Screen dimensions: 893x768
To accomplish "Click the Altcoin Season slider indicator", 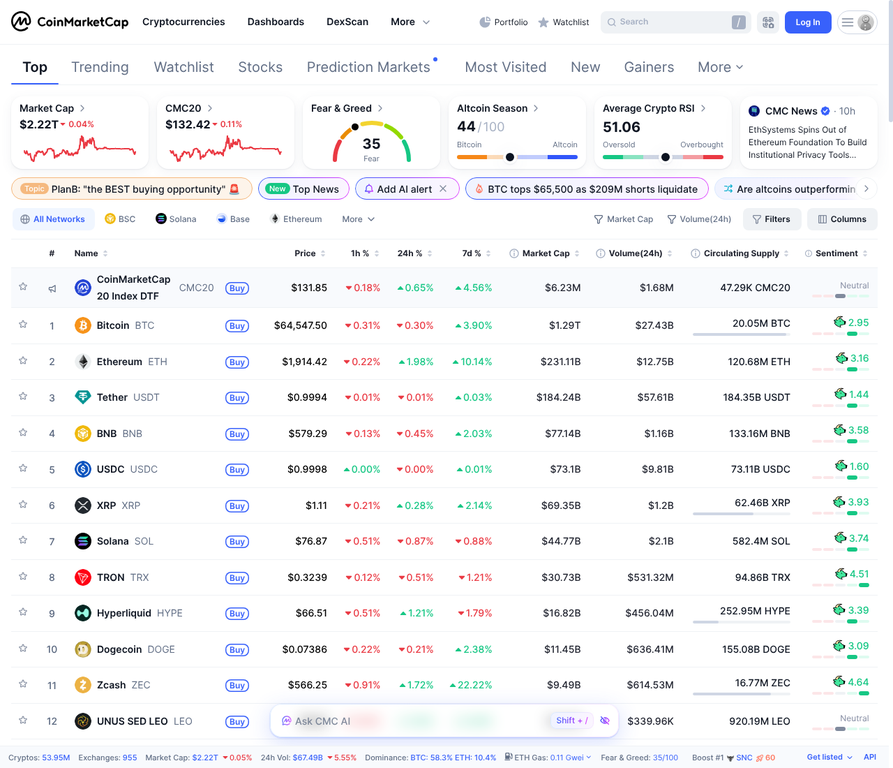I will pyautogui.click(x=510, y=157).
